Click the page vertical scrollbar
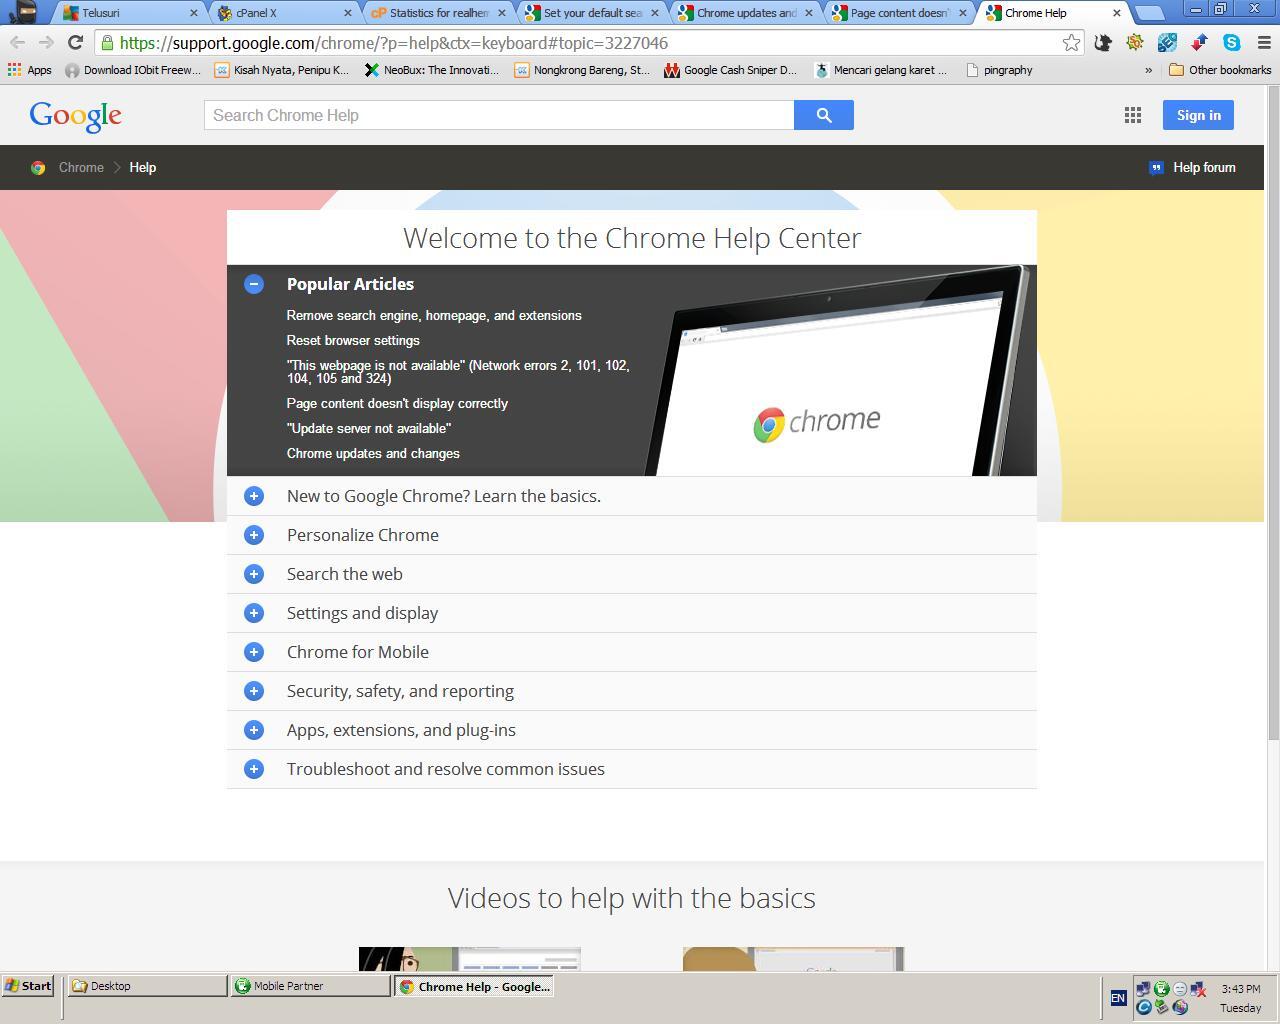Image resolution: width=1280 pixels, height=1024 pixels. click(1272, 413)
